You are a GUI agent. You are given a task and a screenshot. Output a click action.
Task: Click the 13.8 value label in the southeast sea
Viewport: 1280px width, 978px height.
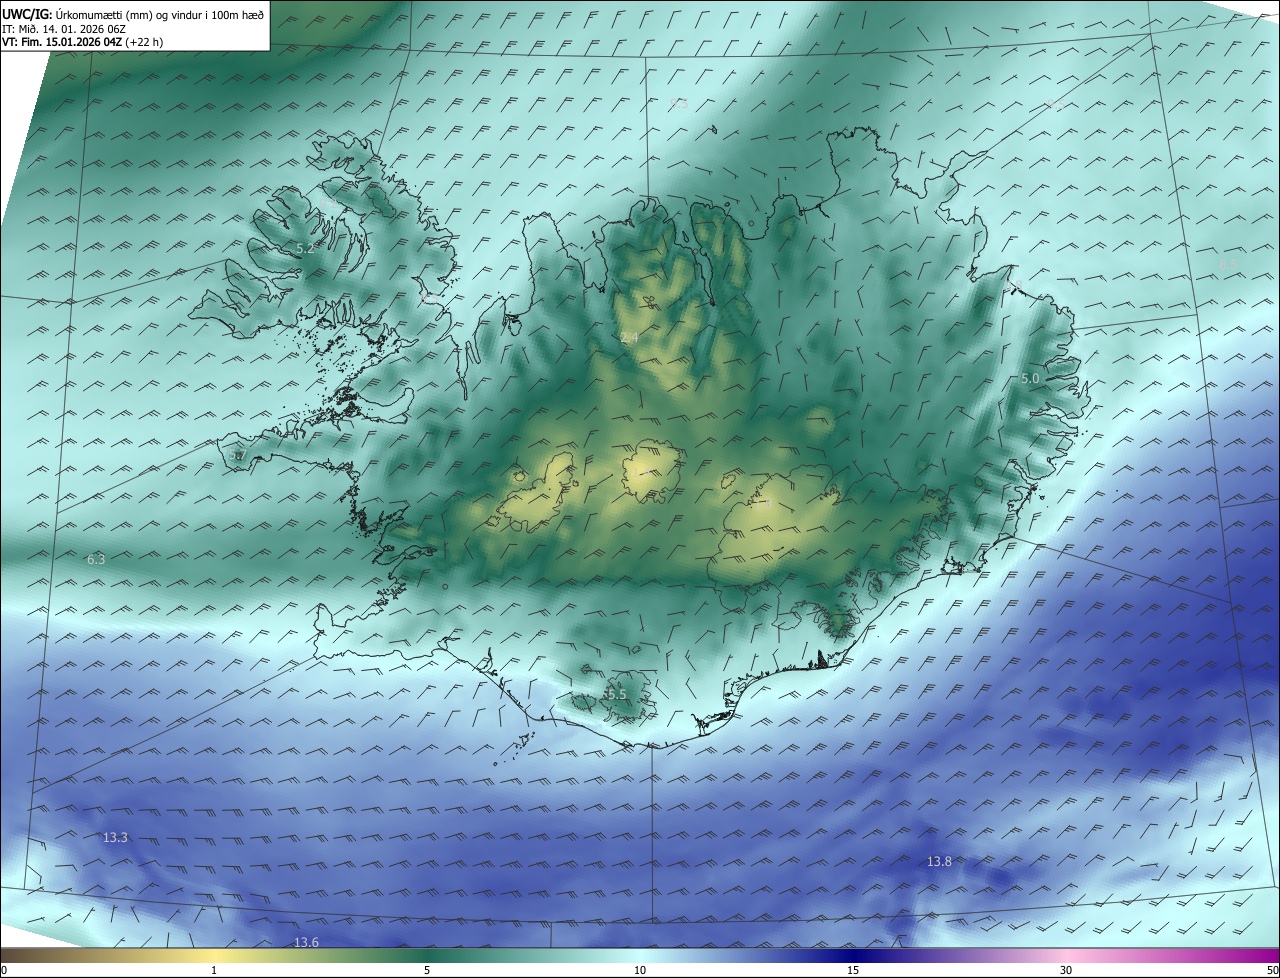[939, 861]
